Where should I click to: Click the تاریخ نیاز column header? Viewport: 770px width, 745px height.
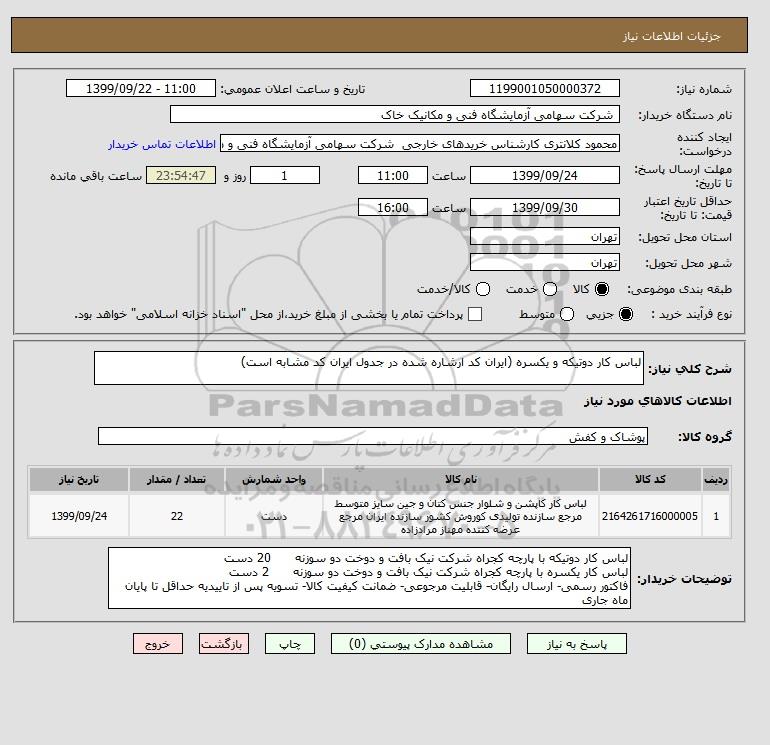pyautogui.click(x=79, y=479)
